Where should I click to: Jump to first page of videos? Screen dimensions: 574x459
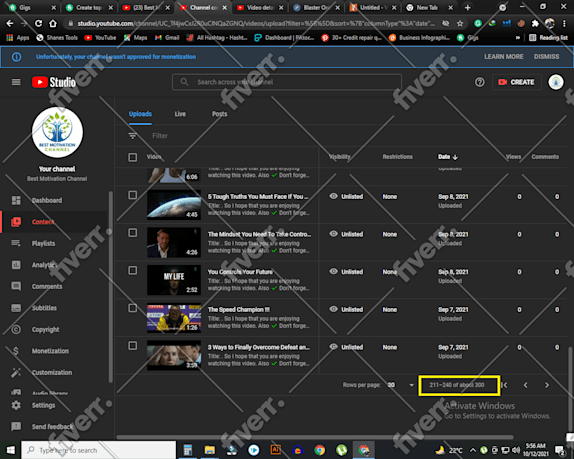point(504,385)
